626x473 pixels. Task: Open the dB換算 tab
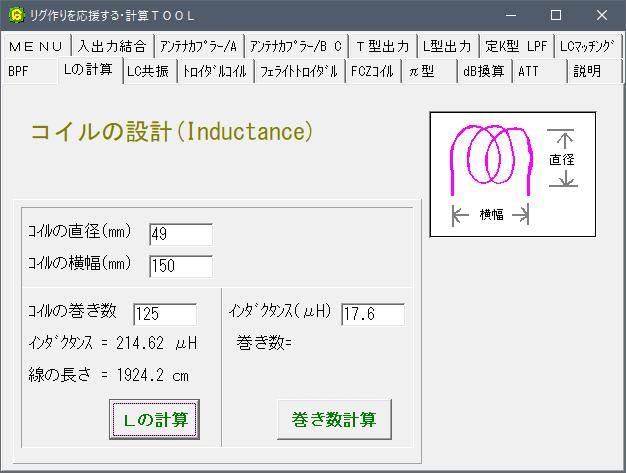pos(484,71)
